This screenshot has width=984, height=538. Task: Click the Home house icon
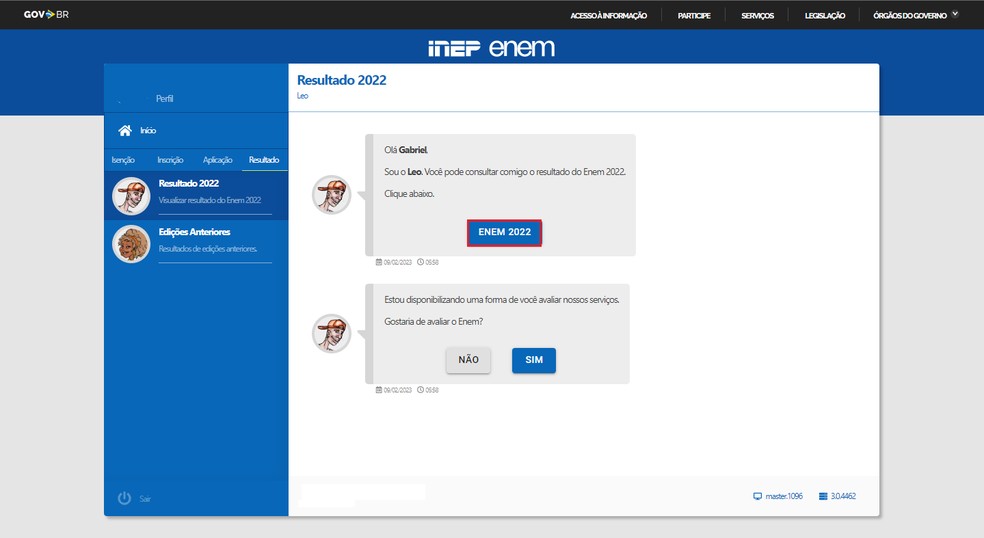tap(125, 130)
